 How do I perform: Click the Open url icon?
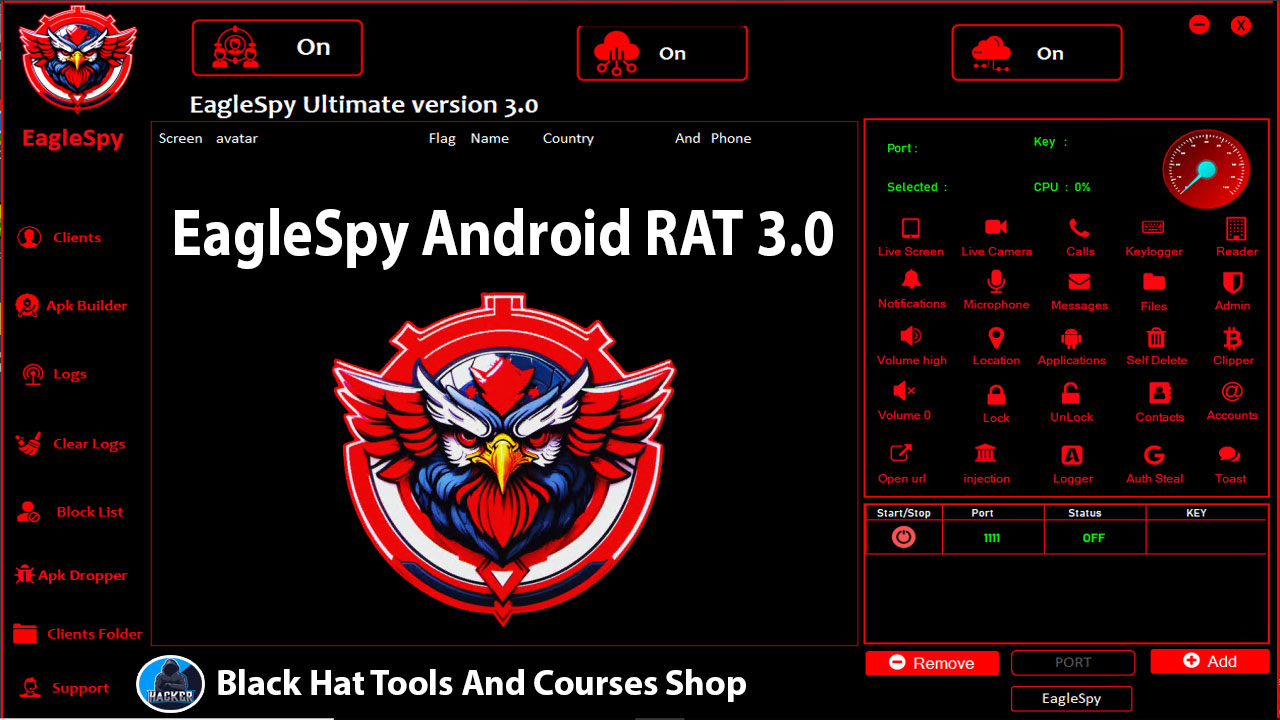(x=901, y=455)
